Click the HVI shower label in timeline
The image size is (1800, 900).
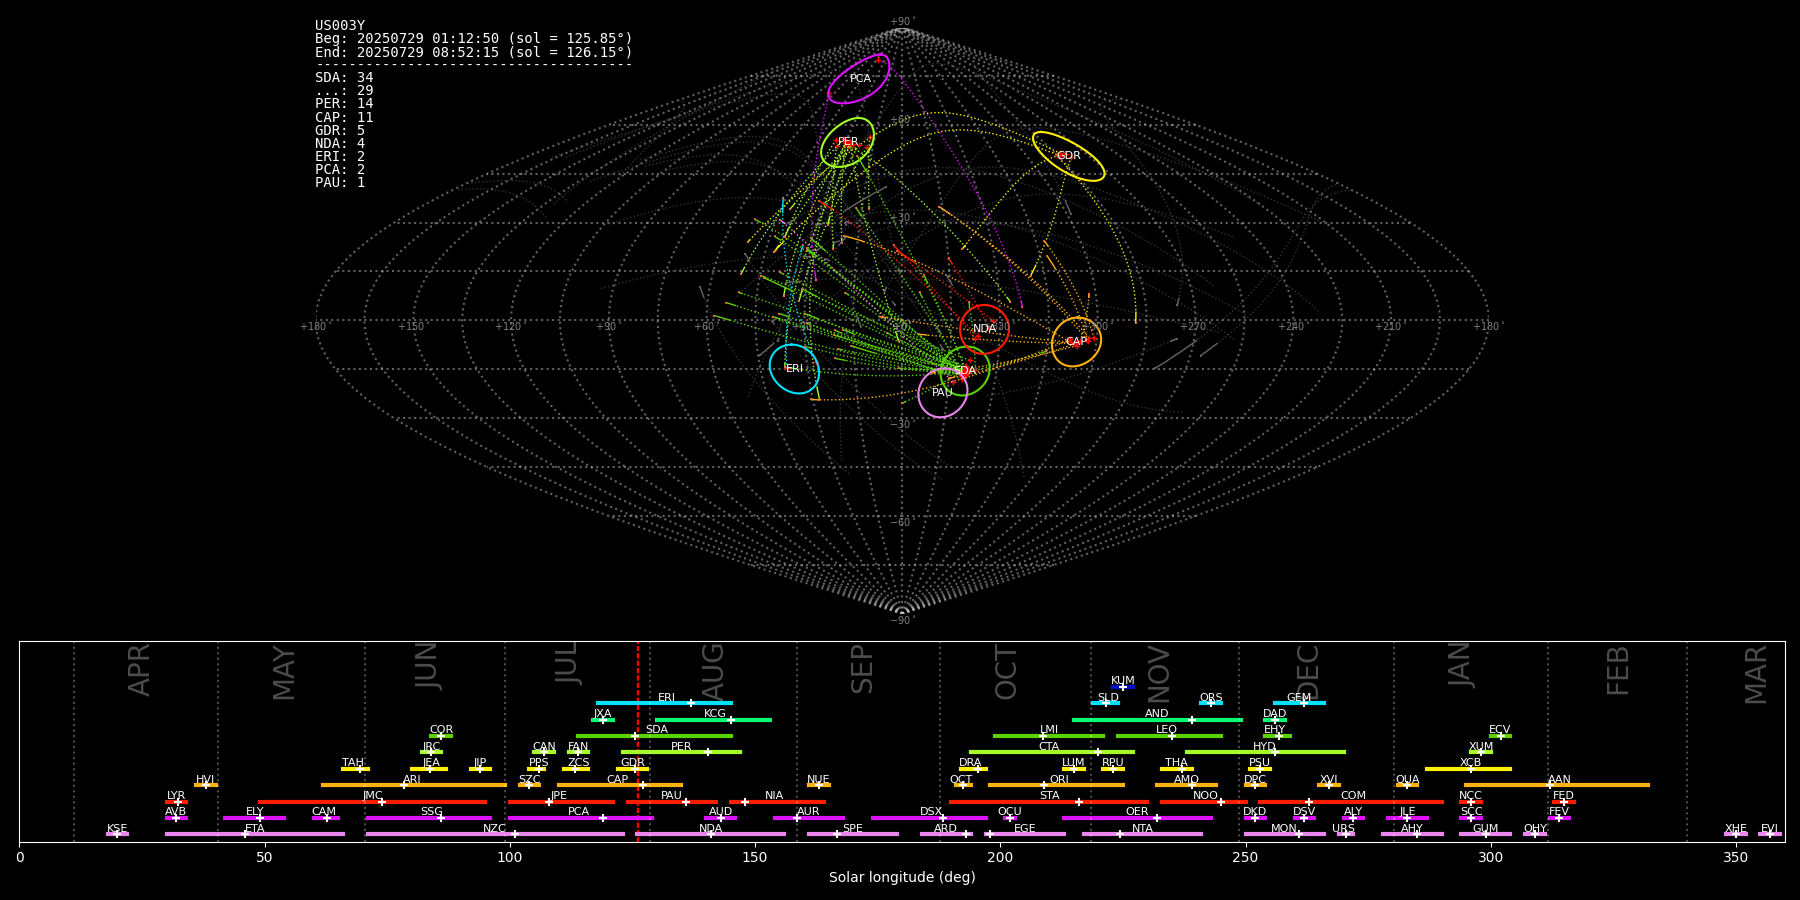pos(205,780)
